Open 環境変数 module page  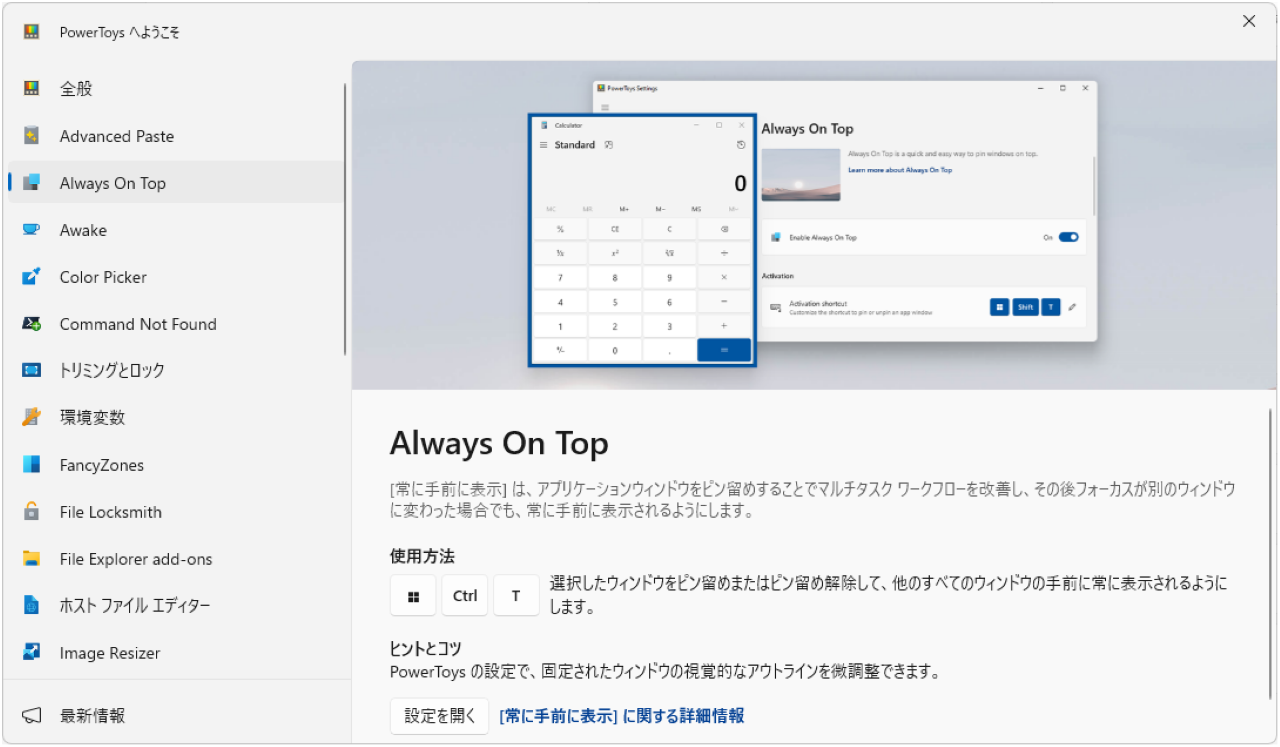pos(176,417)
